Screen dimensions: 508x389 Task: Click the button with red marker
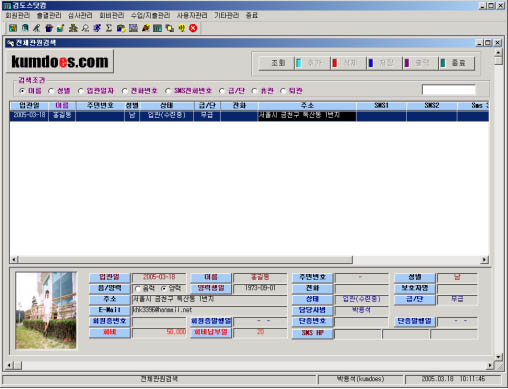(349, 63)
